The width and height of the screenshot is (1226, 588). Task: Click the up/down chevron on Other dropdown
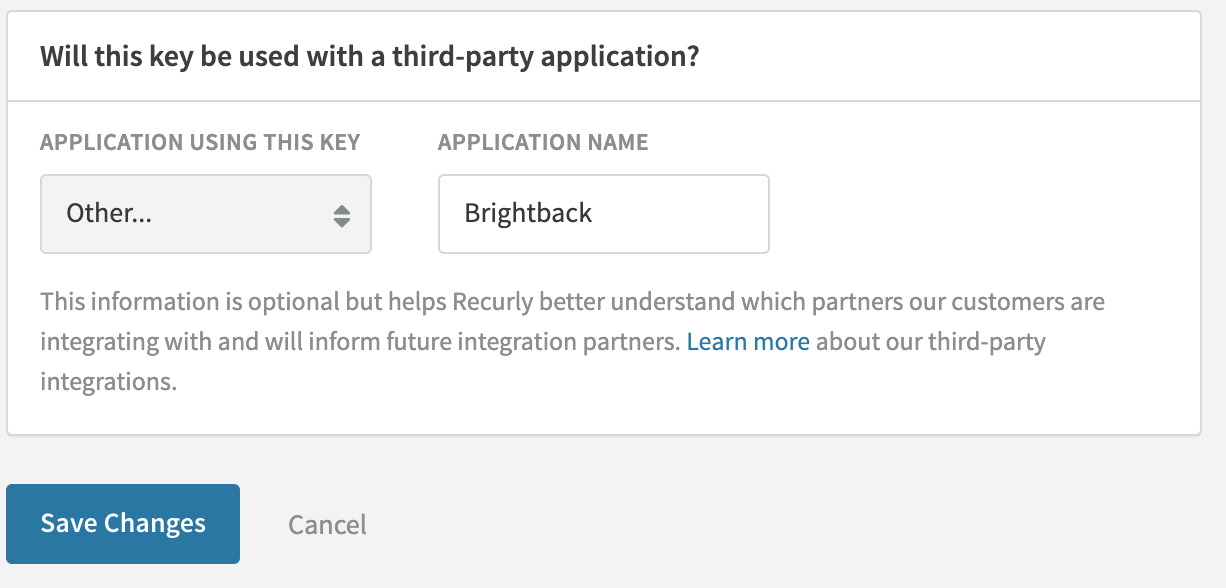[x=344, y=213]
